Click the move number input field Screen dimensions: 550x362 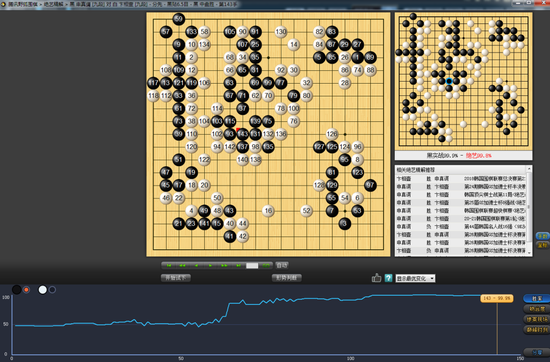(252, 266)
